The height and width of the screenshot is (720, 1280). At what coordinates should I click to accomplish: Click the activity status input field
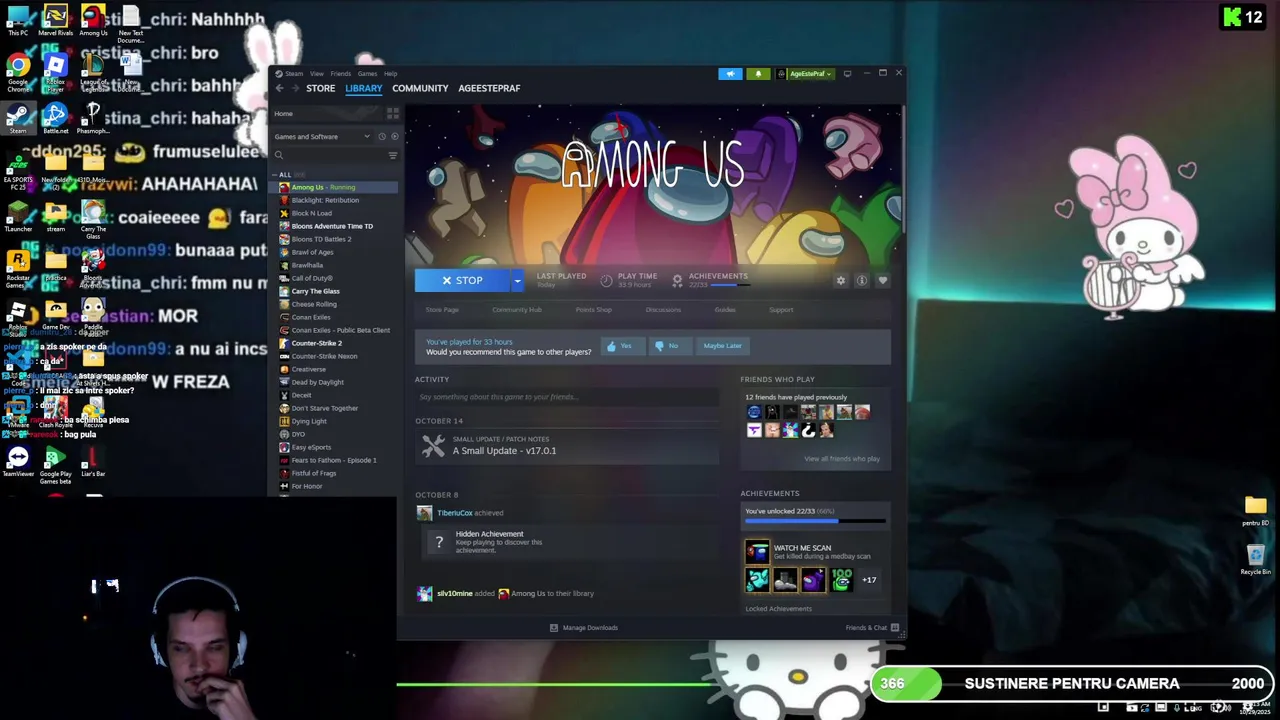[x=567, y=397]
